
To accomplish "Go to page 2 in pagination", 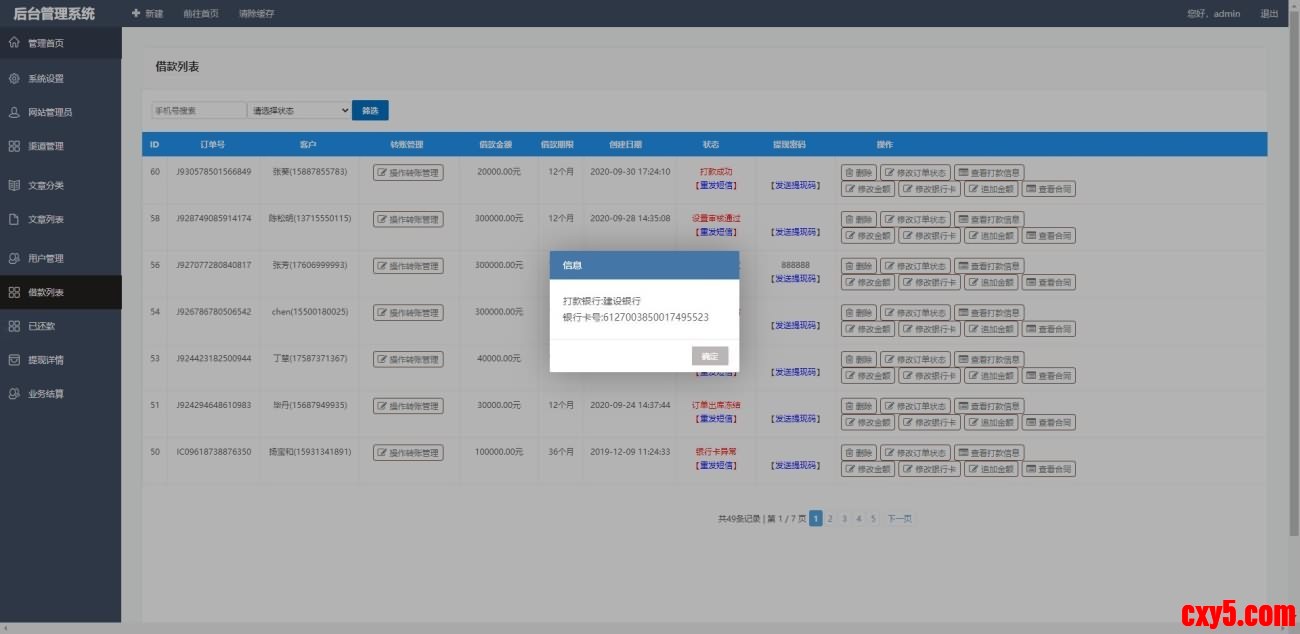I will coord(830,518).
